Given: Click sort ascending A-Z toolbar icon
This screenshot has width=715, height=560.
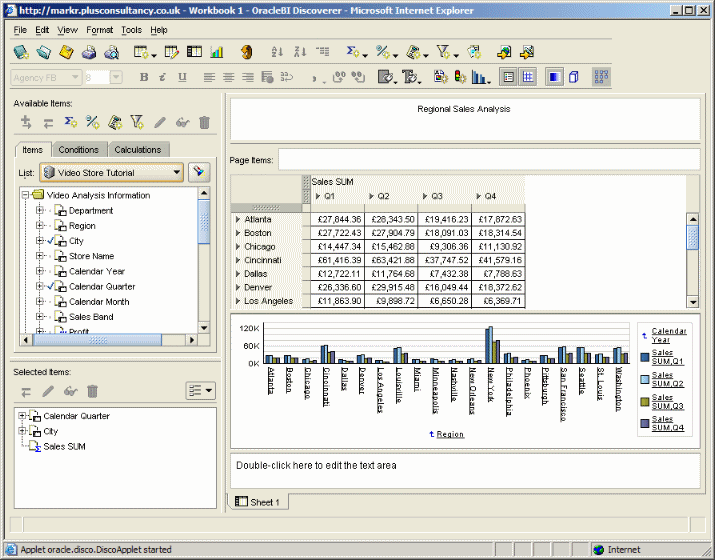Looking at the screenshot, I should (x=275, y=52).
